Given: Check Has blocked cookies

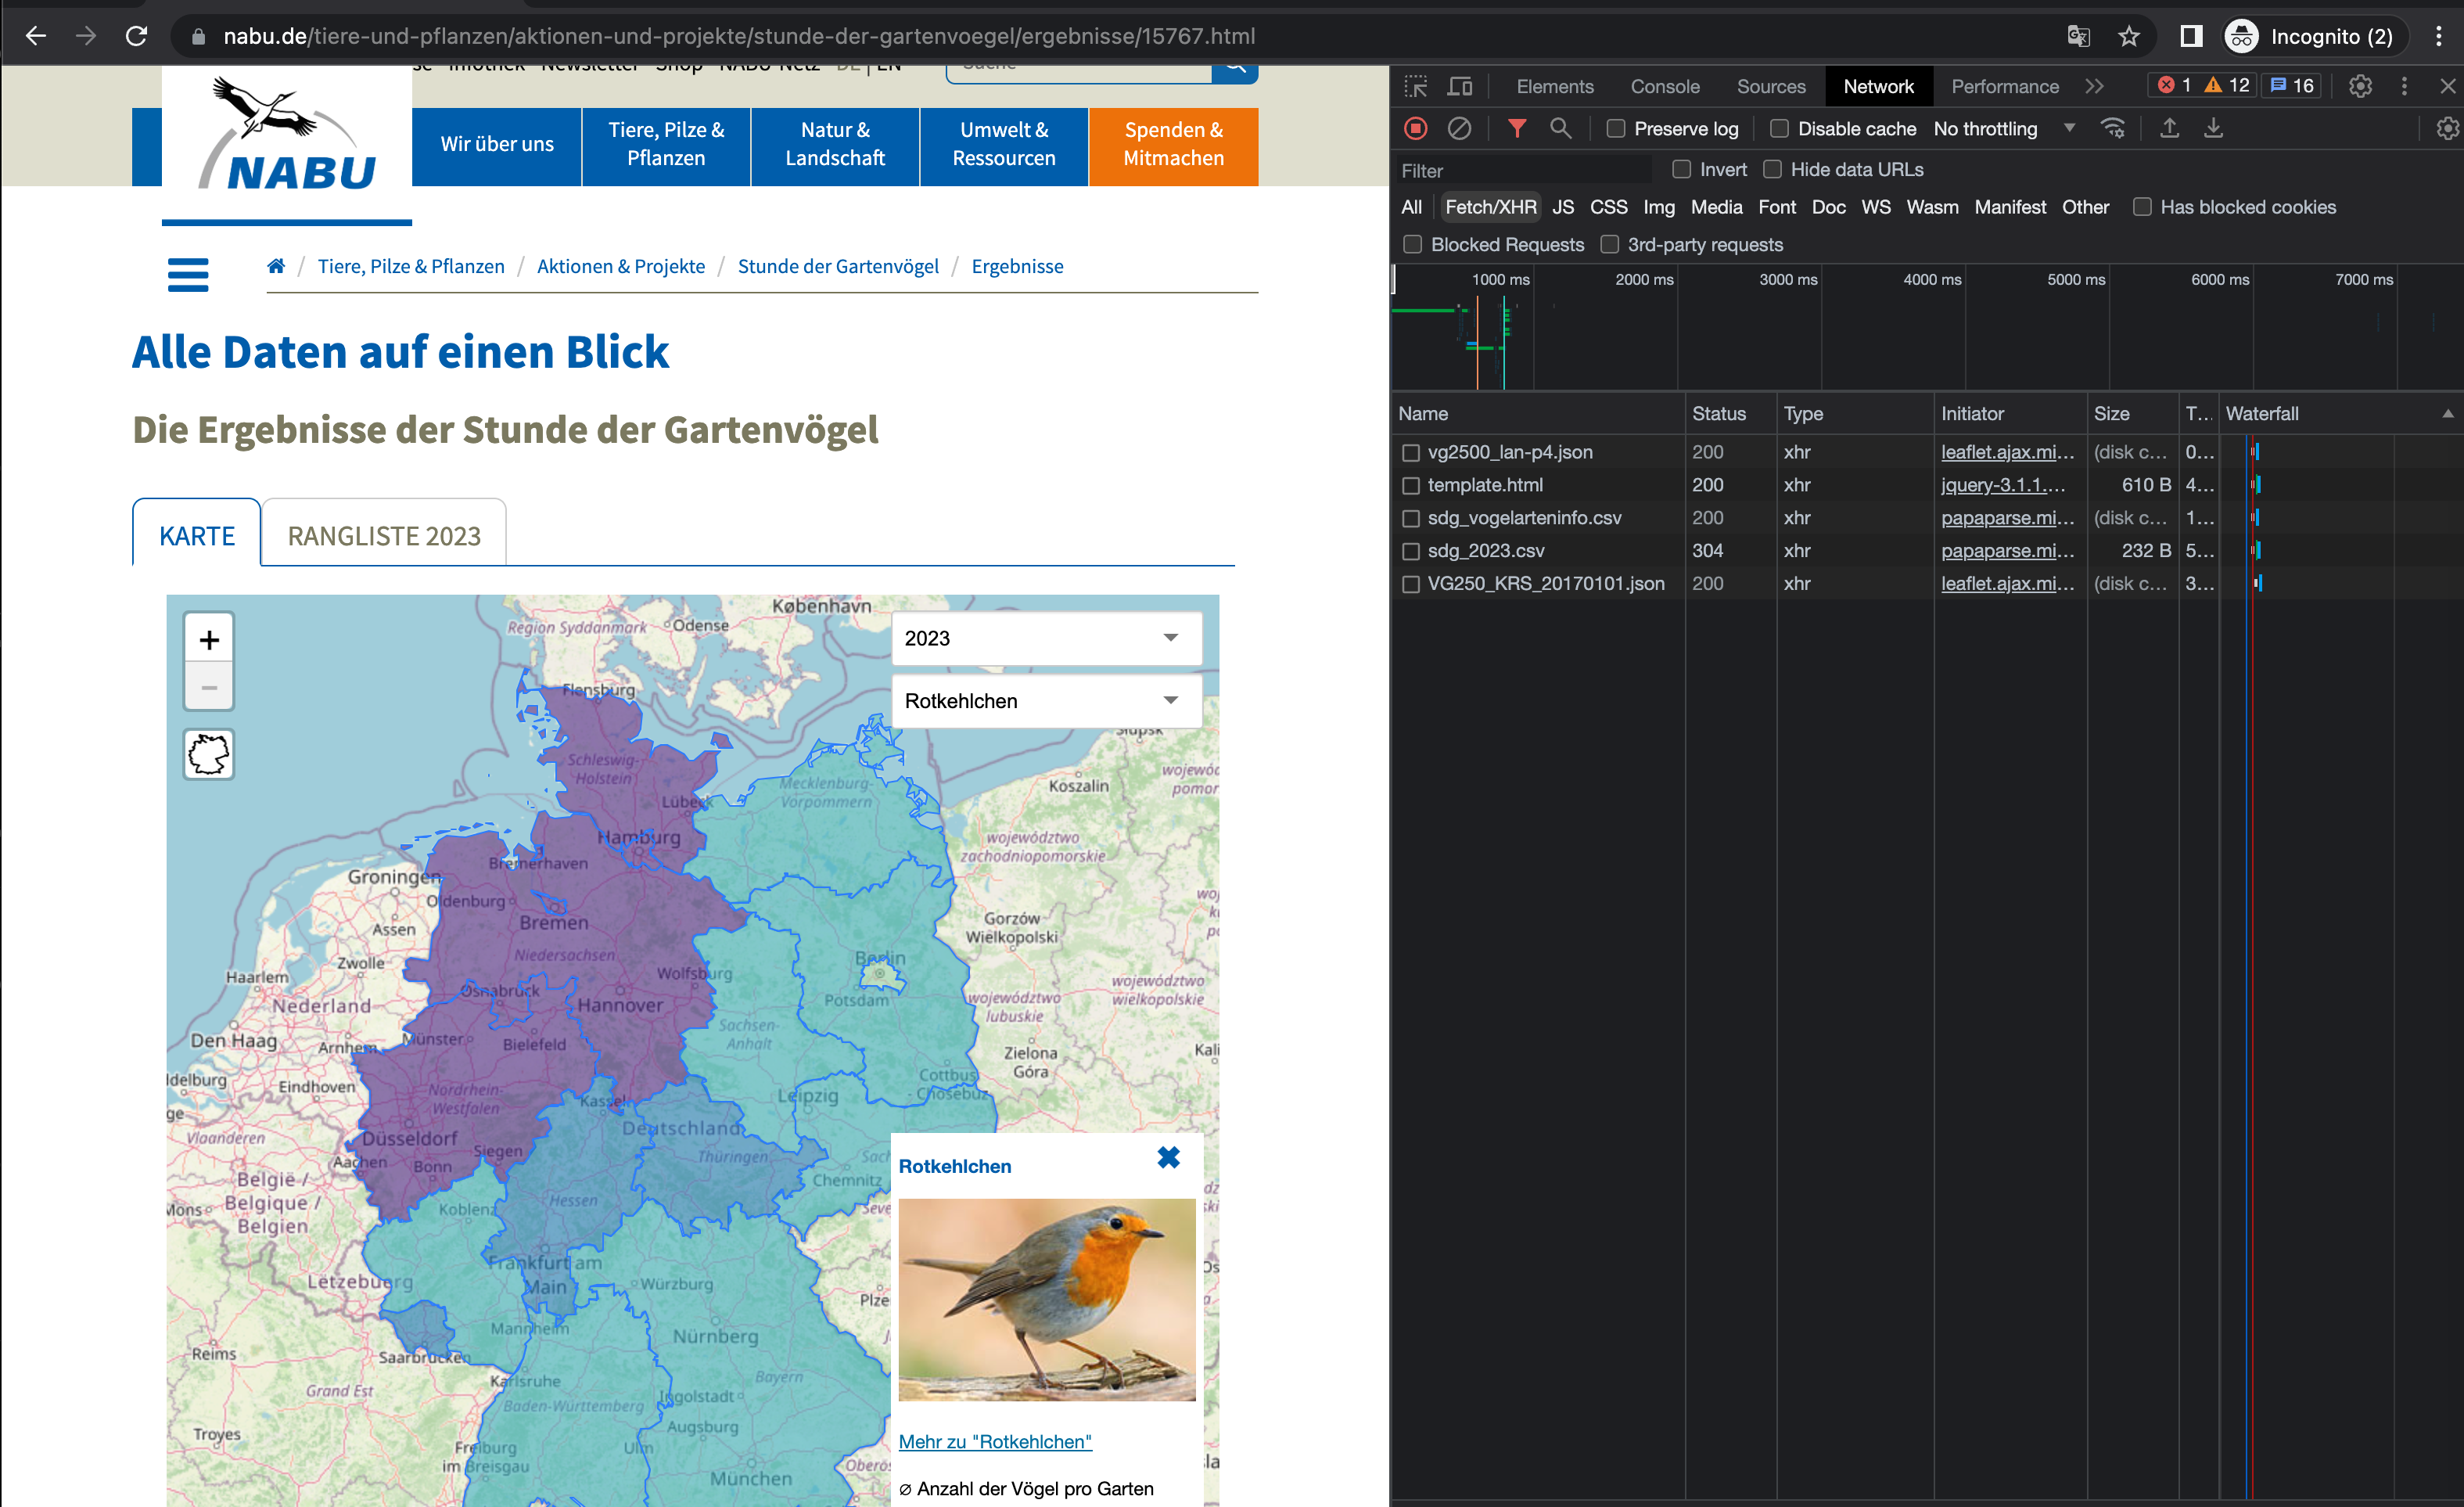Looking at the screenshot, I should pos(2142,207).
